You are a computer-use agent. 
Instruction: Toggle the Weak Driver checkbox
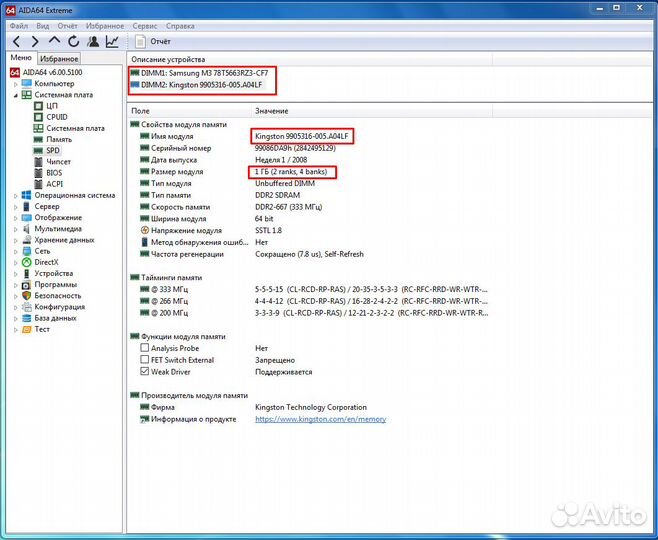(145, 371)
